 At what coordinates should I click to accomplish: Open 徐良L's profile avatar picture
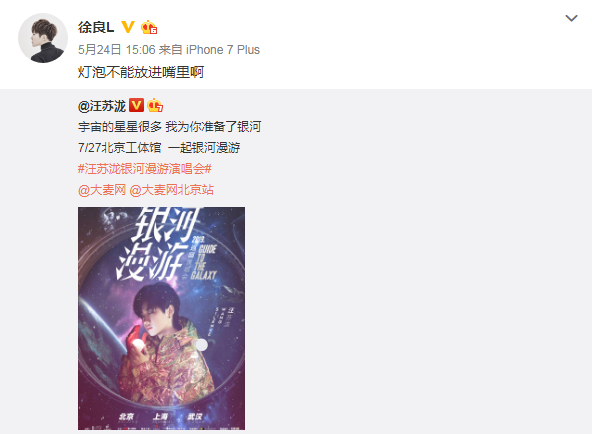(43, 38)
